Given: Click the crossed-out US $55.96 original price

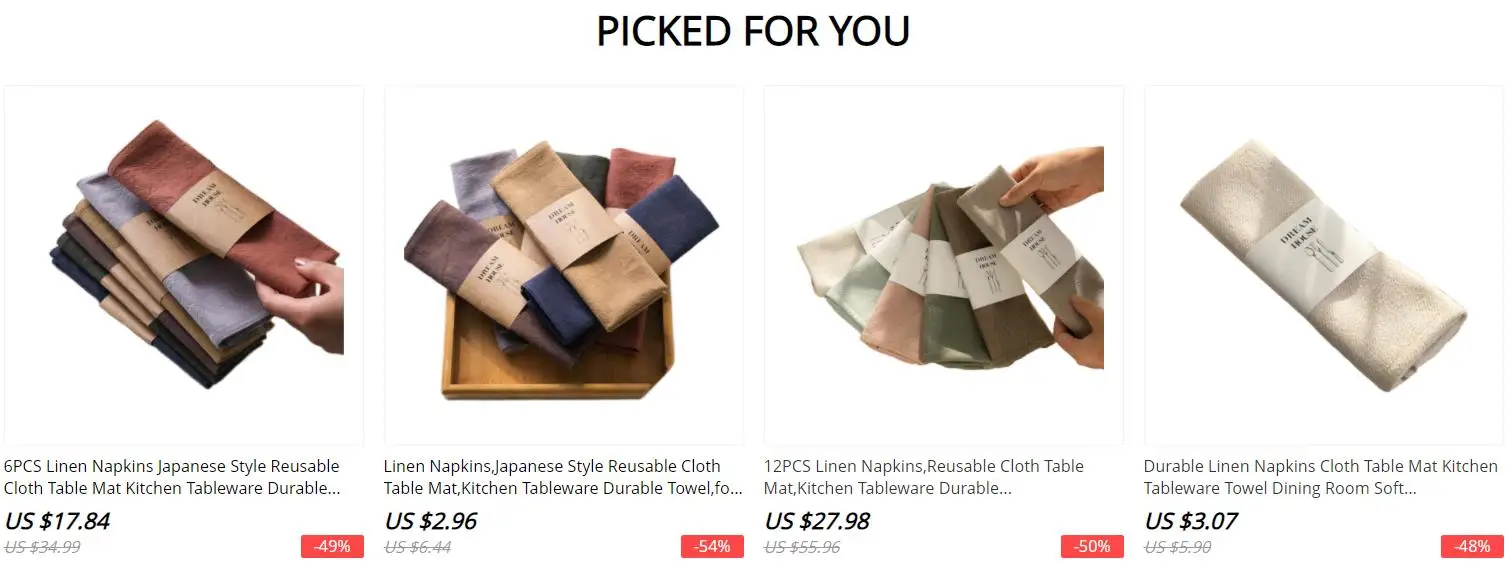Looking at the screenshot, I should 802,547.
